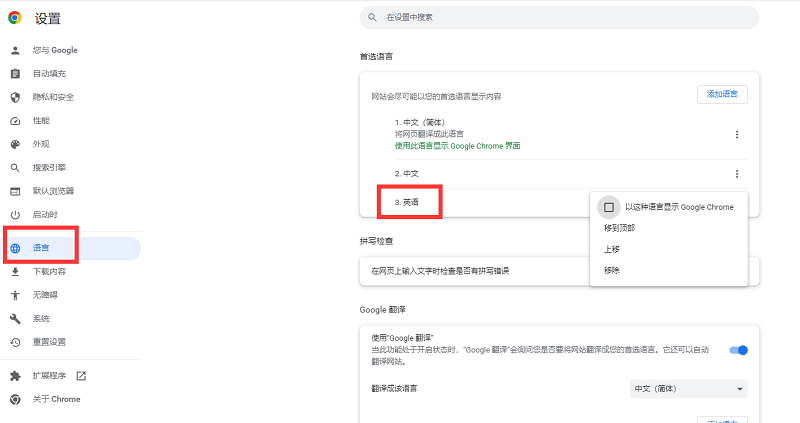Select 移到顶部 in context menu
This screenshot has height=423, width=800.
pyautogui.click(x=620, y=228)
